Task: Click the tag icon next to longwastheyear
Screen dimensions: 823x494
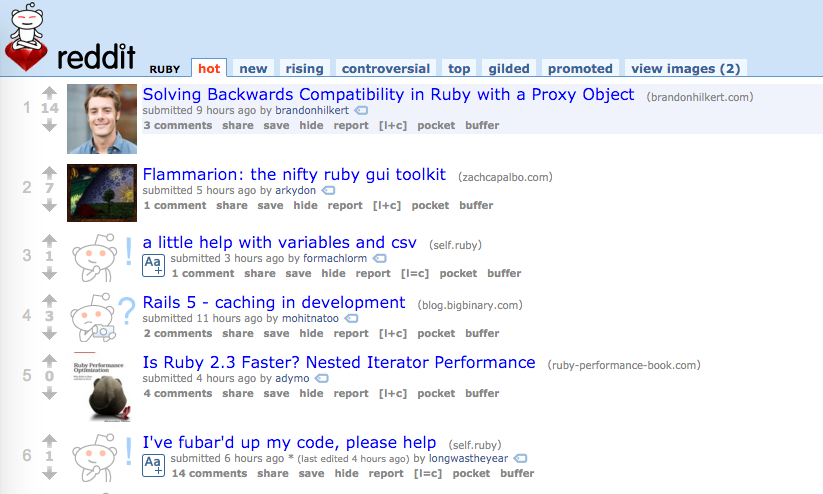Action: [520, 459]
